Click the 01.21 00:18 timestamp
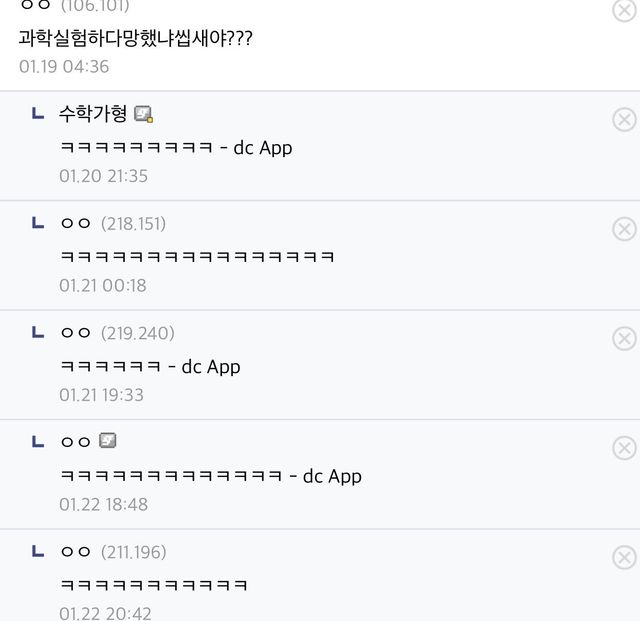Screen dimensions: 640x621 click(x=103, y=286)
